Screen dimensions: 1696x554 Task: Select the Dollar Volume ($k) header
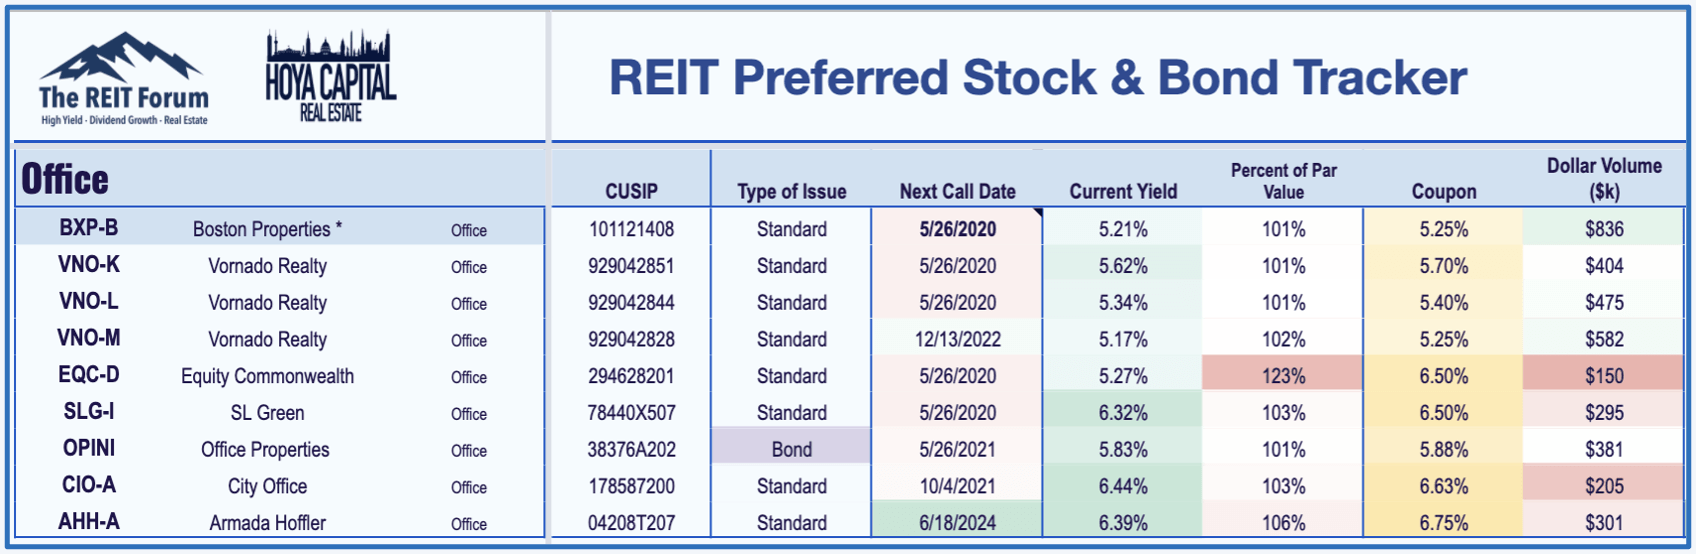point(1604,178)
